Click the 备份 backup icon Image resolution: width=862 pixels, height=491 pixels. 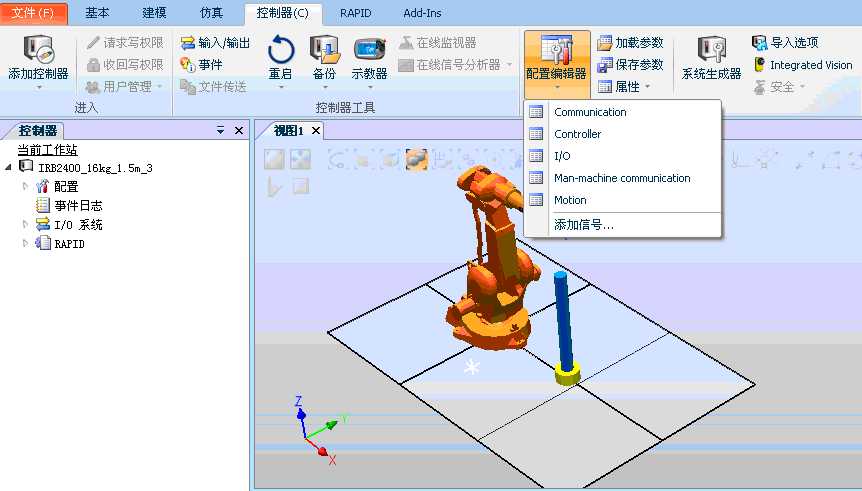(324, 49)
